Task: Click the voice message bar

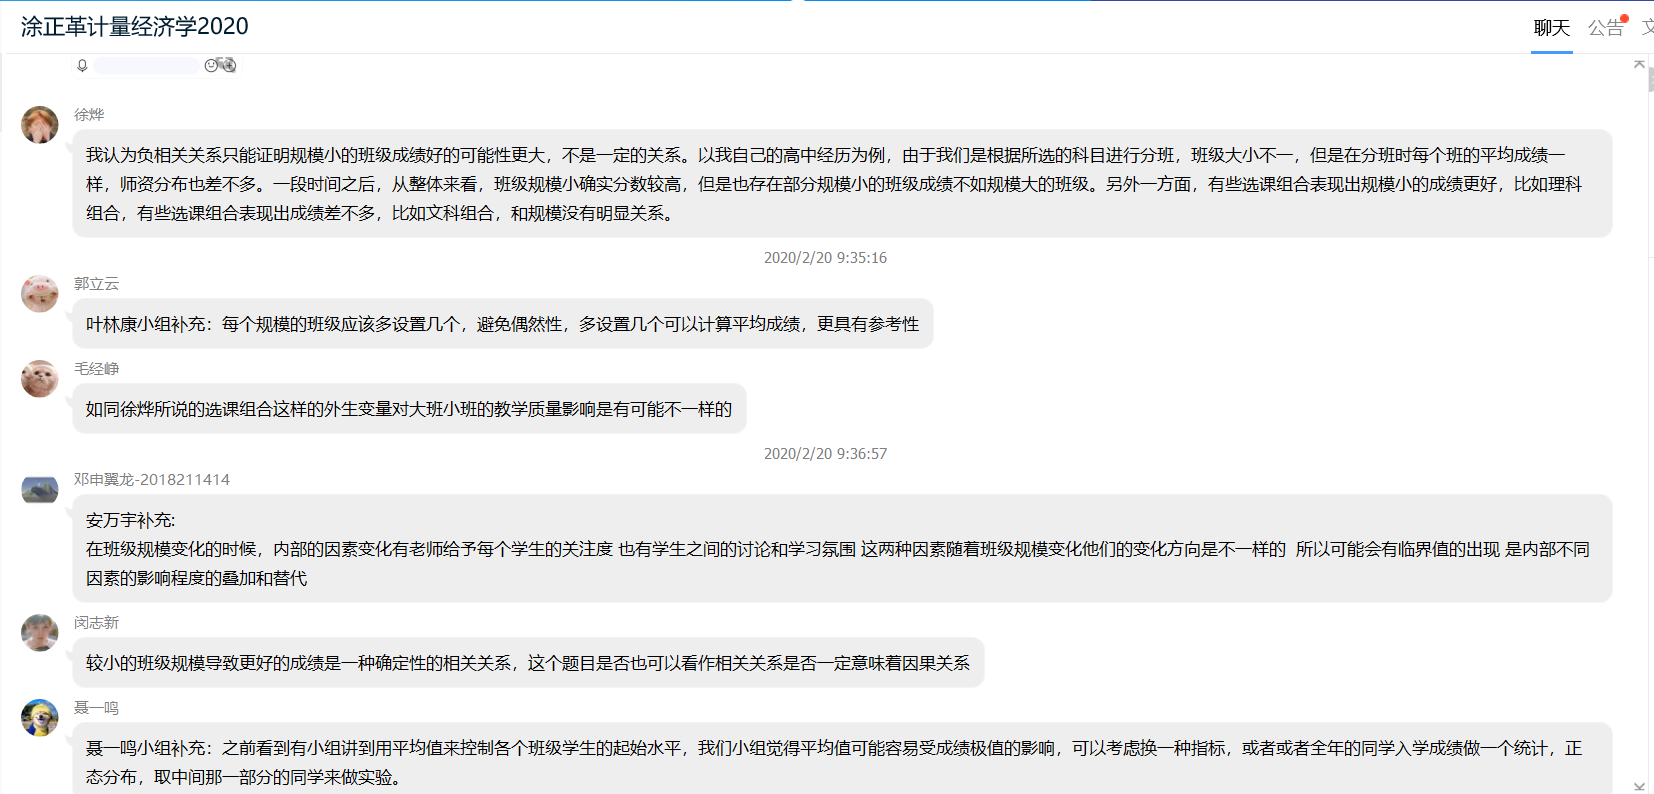Action: coord(146,66)
